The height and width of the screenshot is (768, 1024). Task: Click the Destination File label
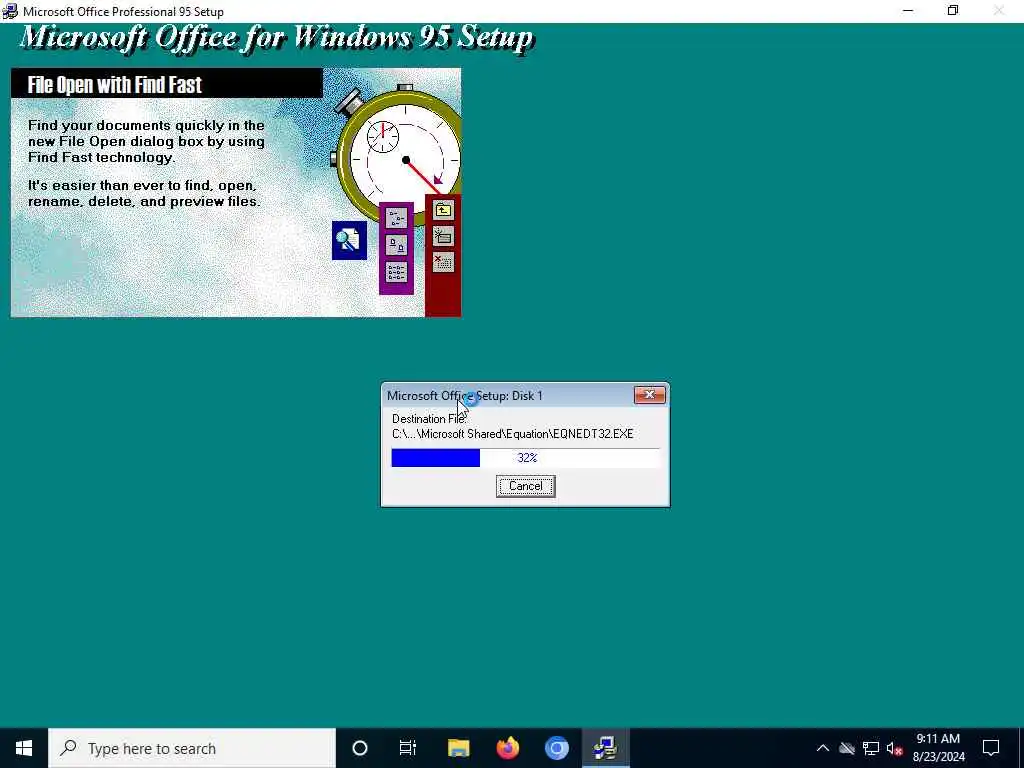pyautogui.click(x=428, y=419)
